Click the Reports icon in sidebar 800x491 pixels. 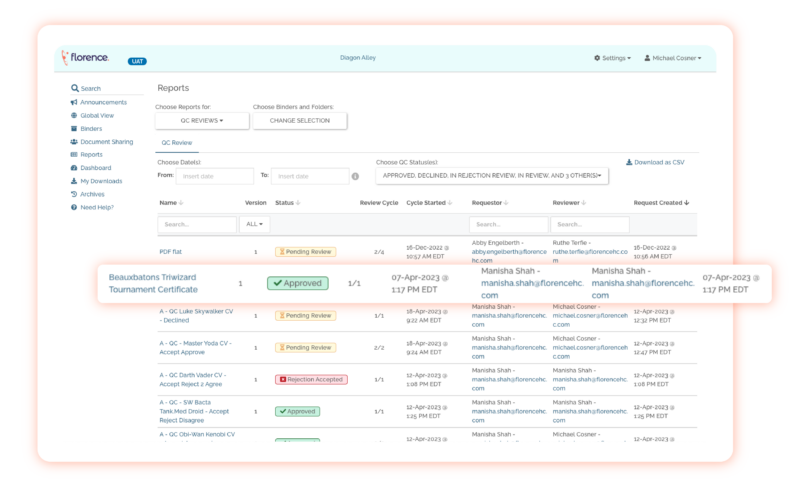point(74,155)
